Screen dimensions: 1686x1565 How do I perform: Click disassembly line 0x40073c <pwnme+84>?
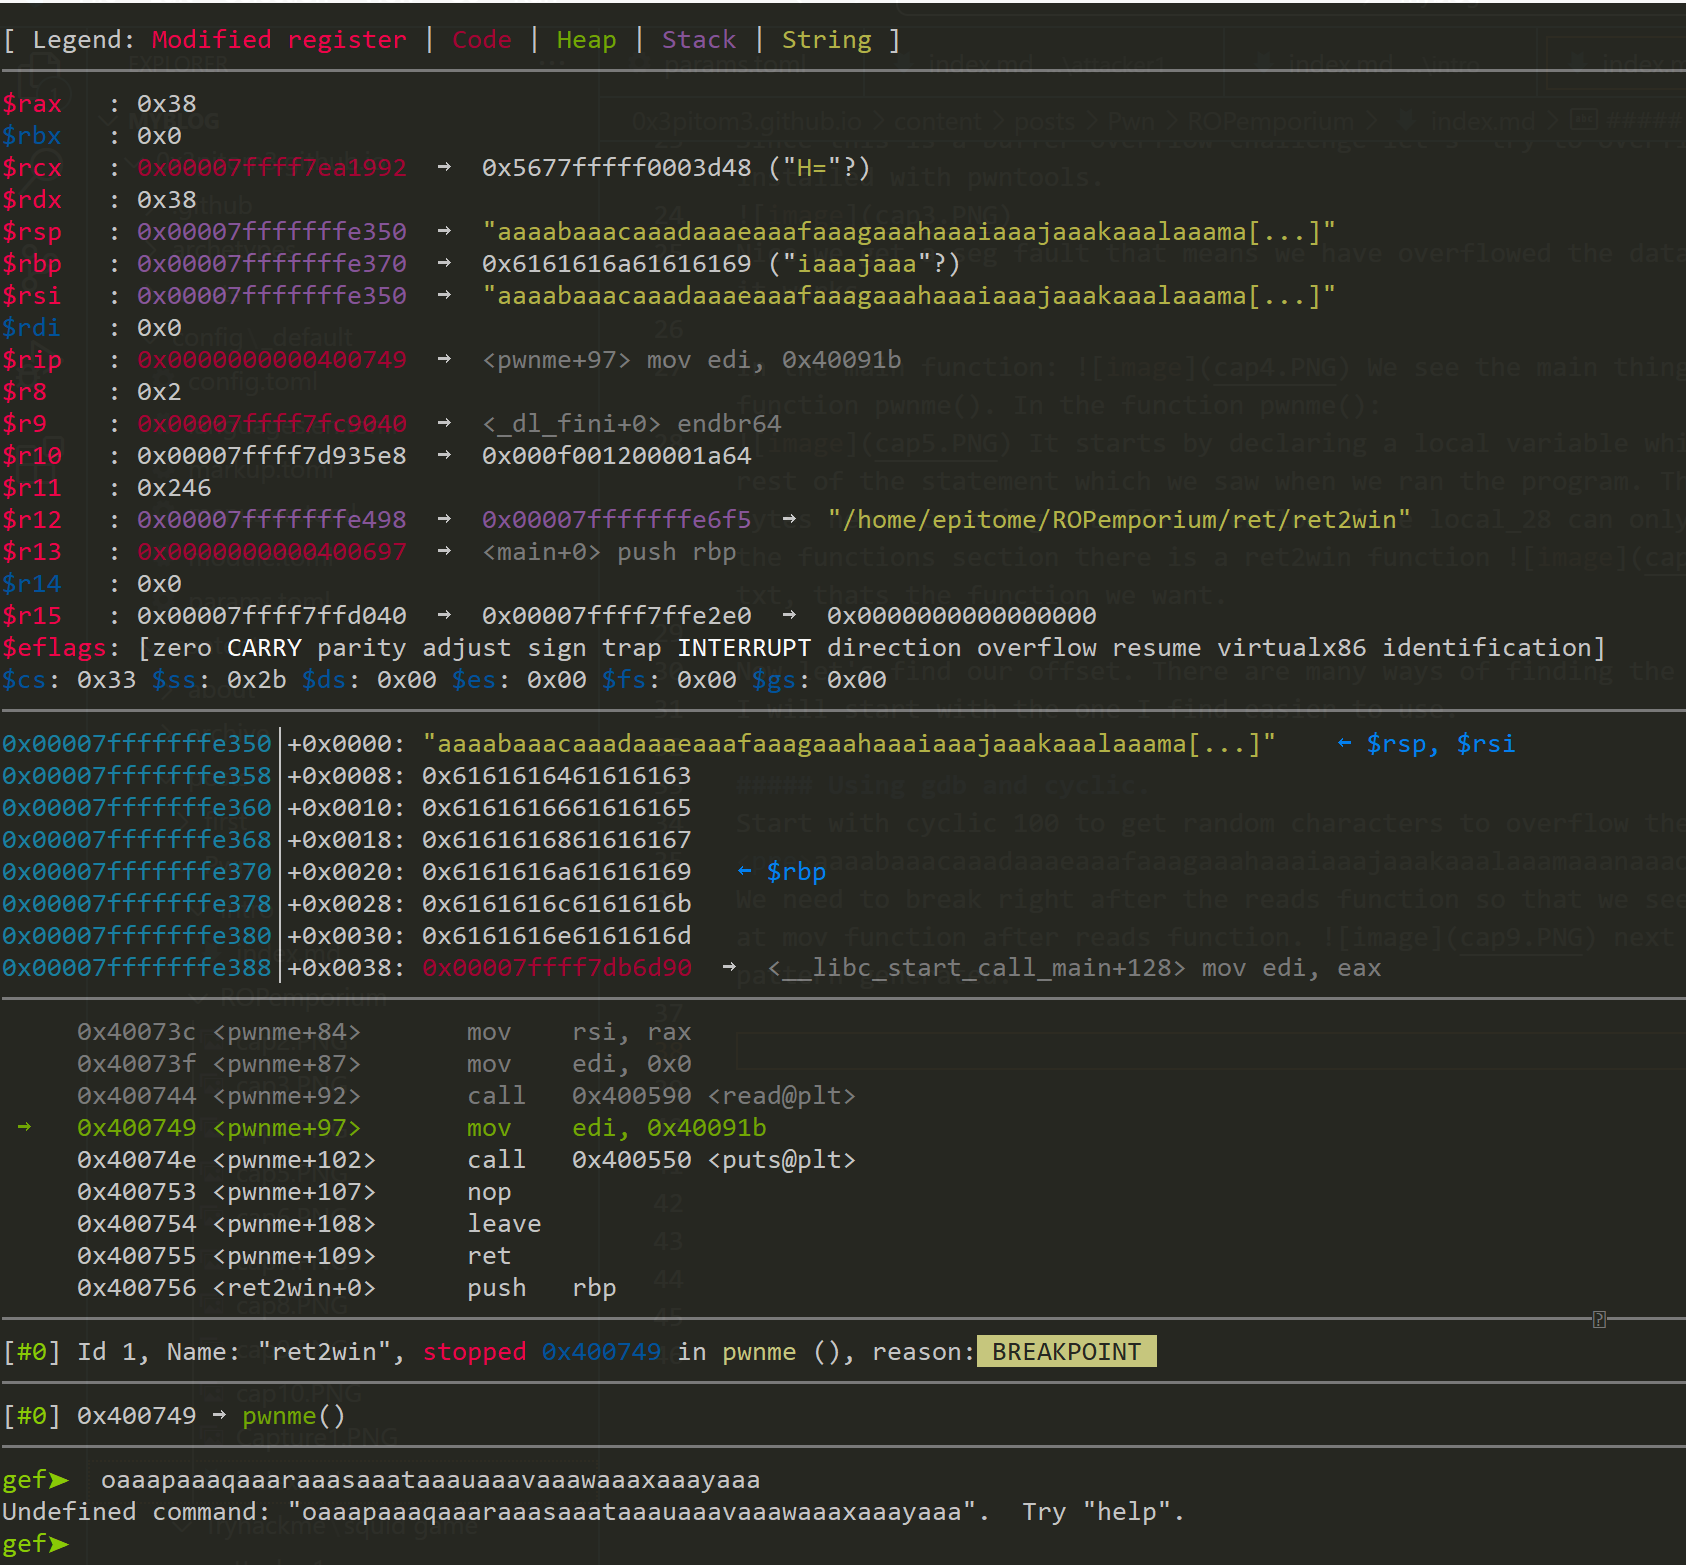384,1032
